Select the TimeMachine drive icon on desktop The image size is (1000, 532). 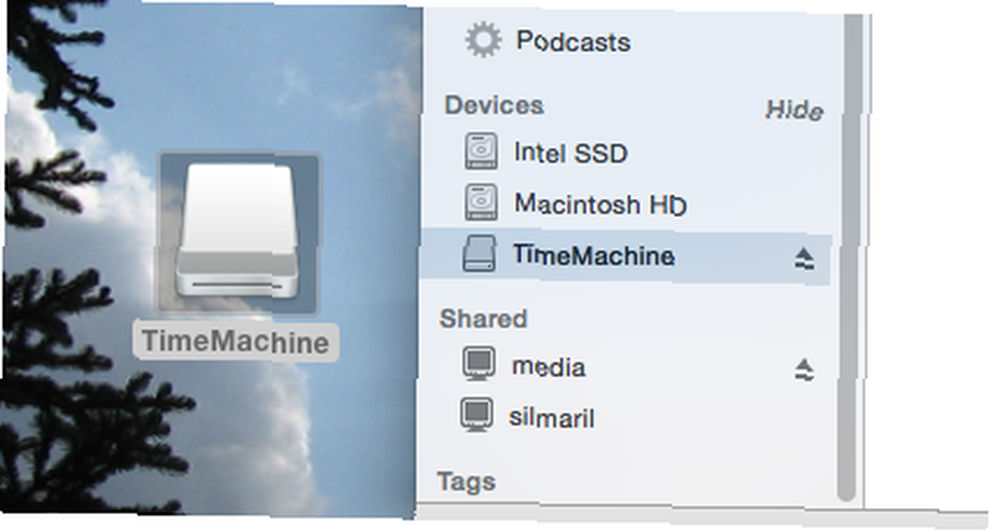[x=238, y=232]
